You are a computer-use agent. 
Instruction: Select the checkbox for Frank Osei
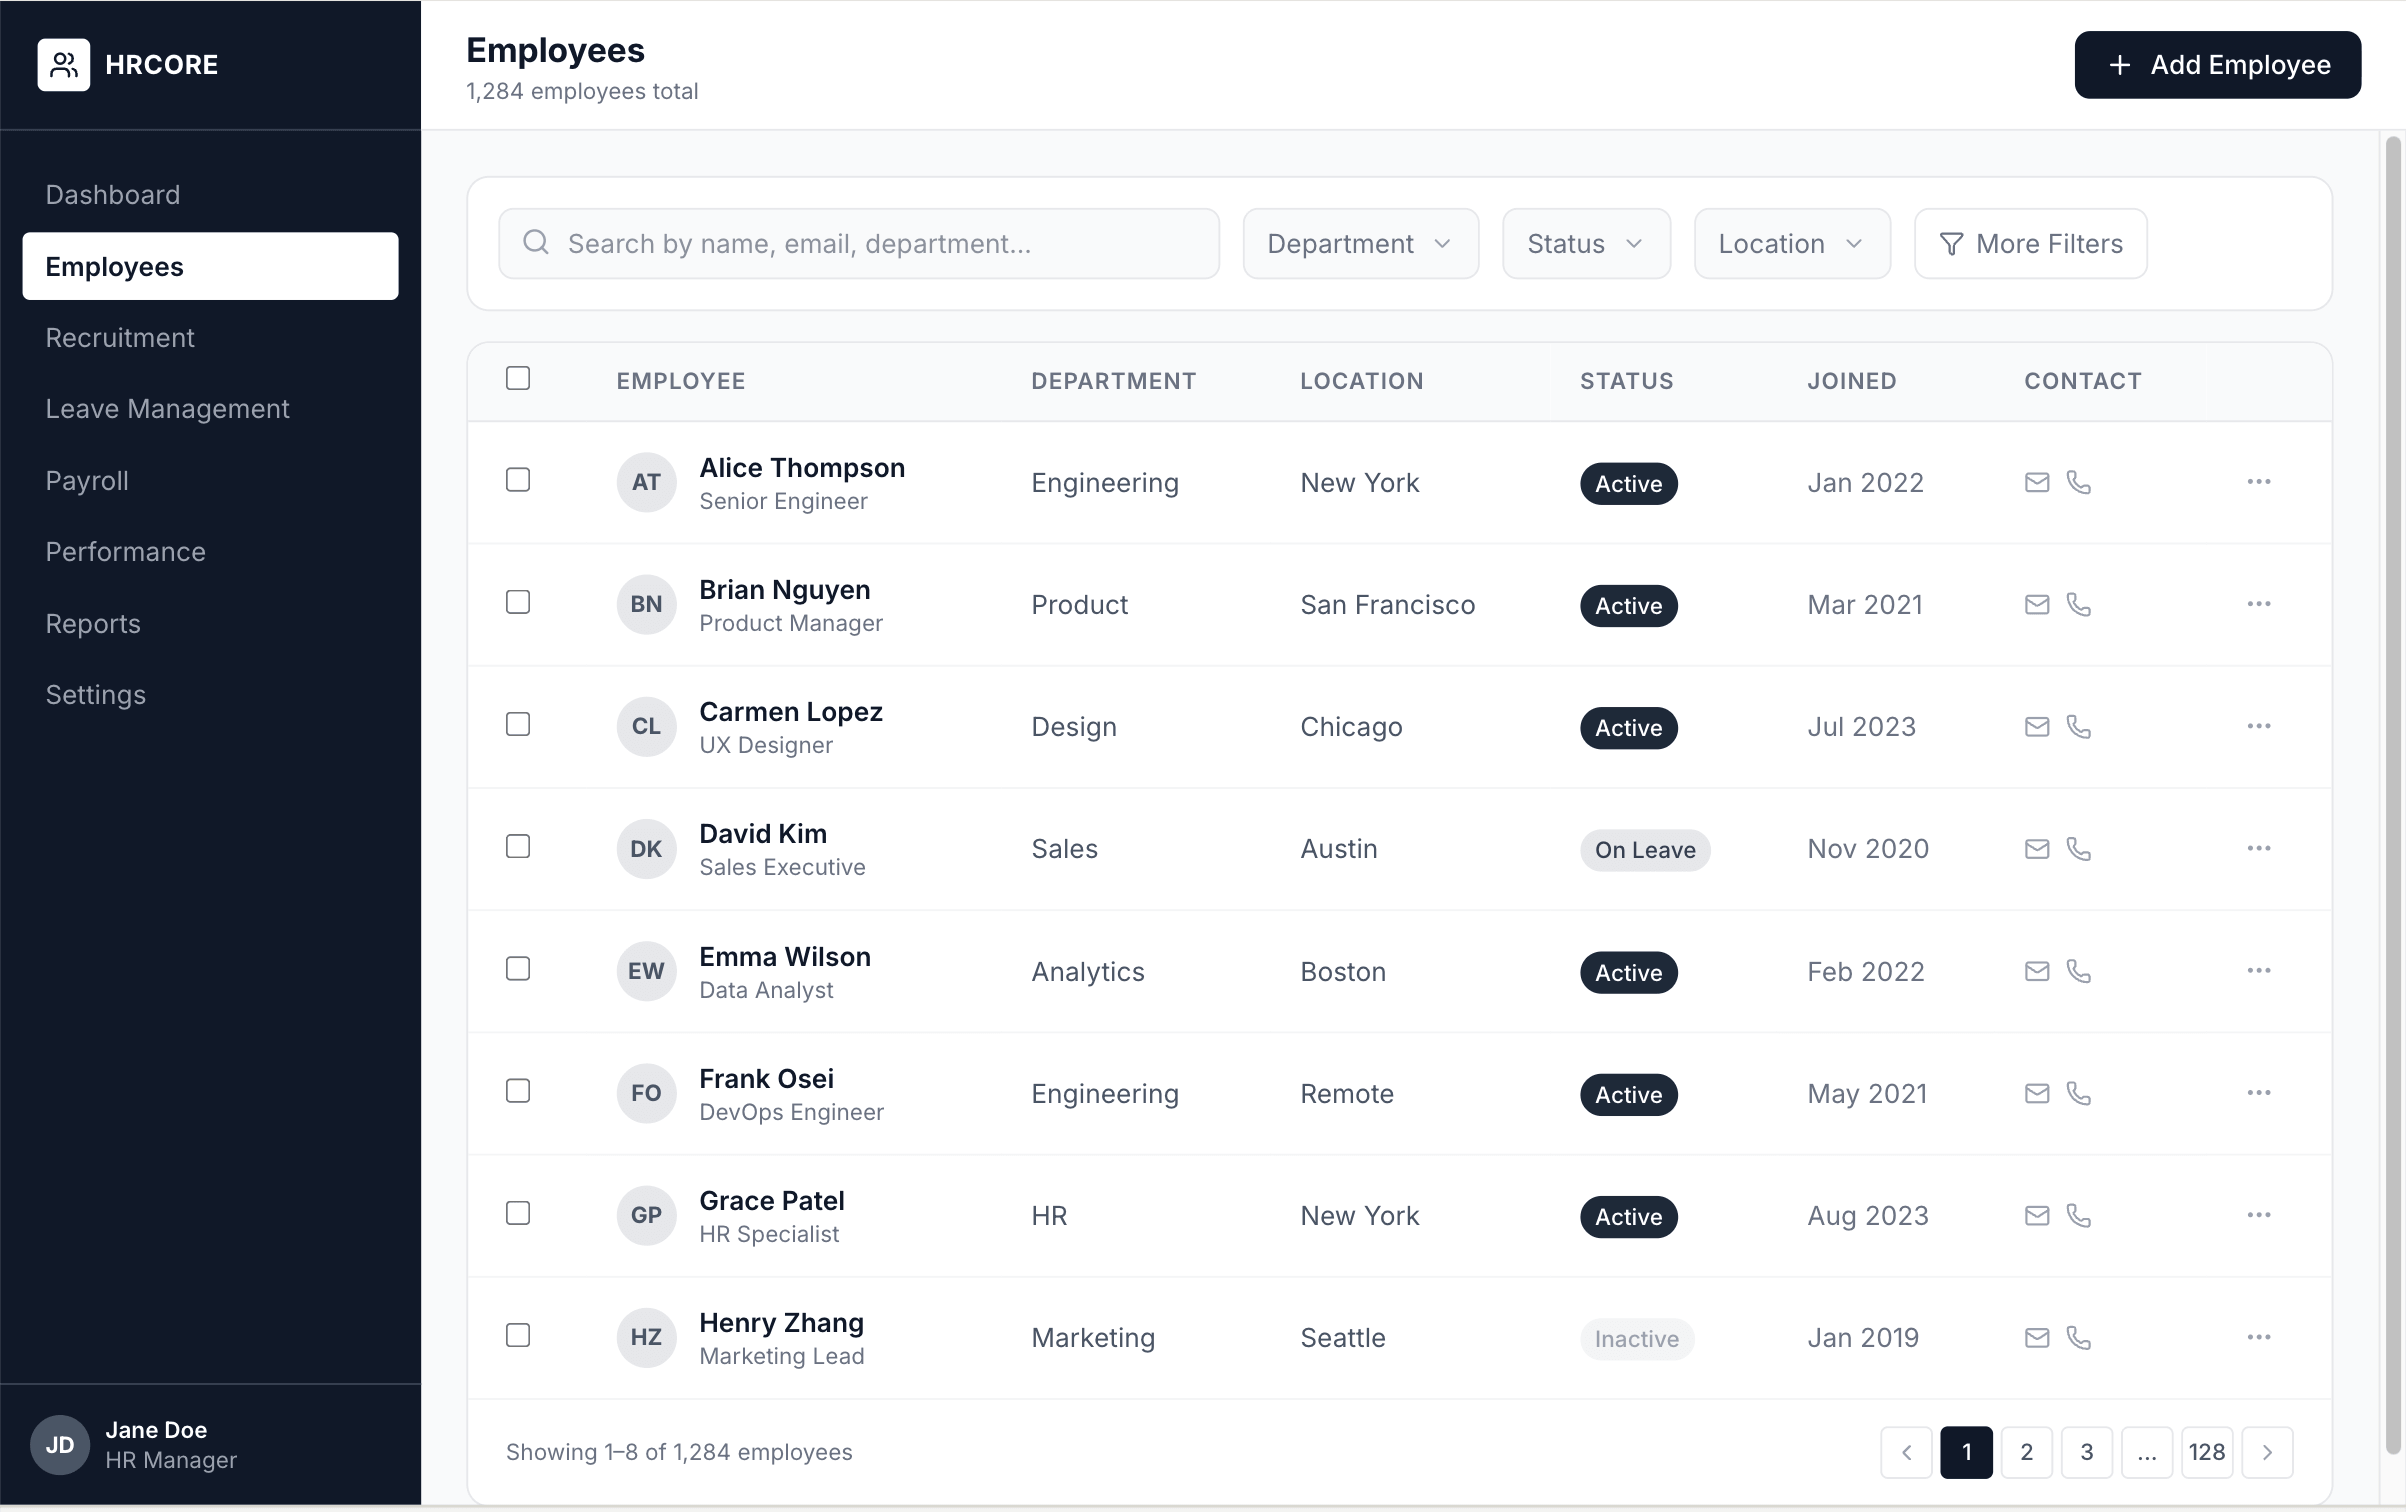pos(518,1091)
